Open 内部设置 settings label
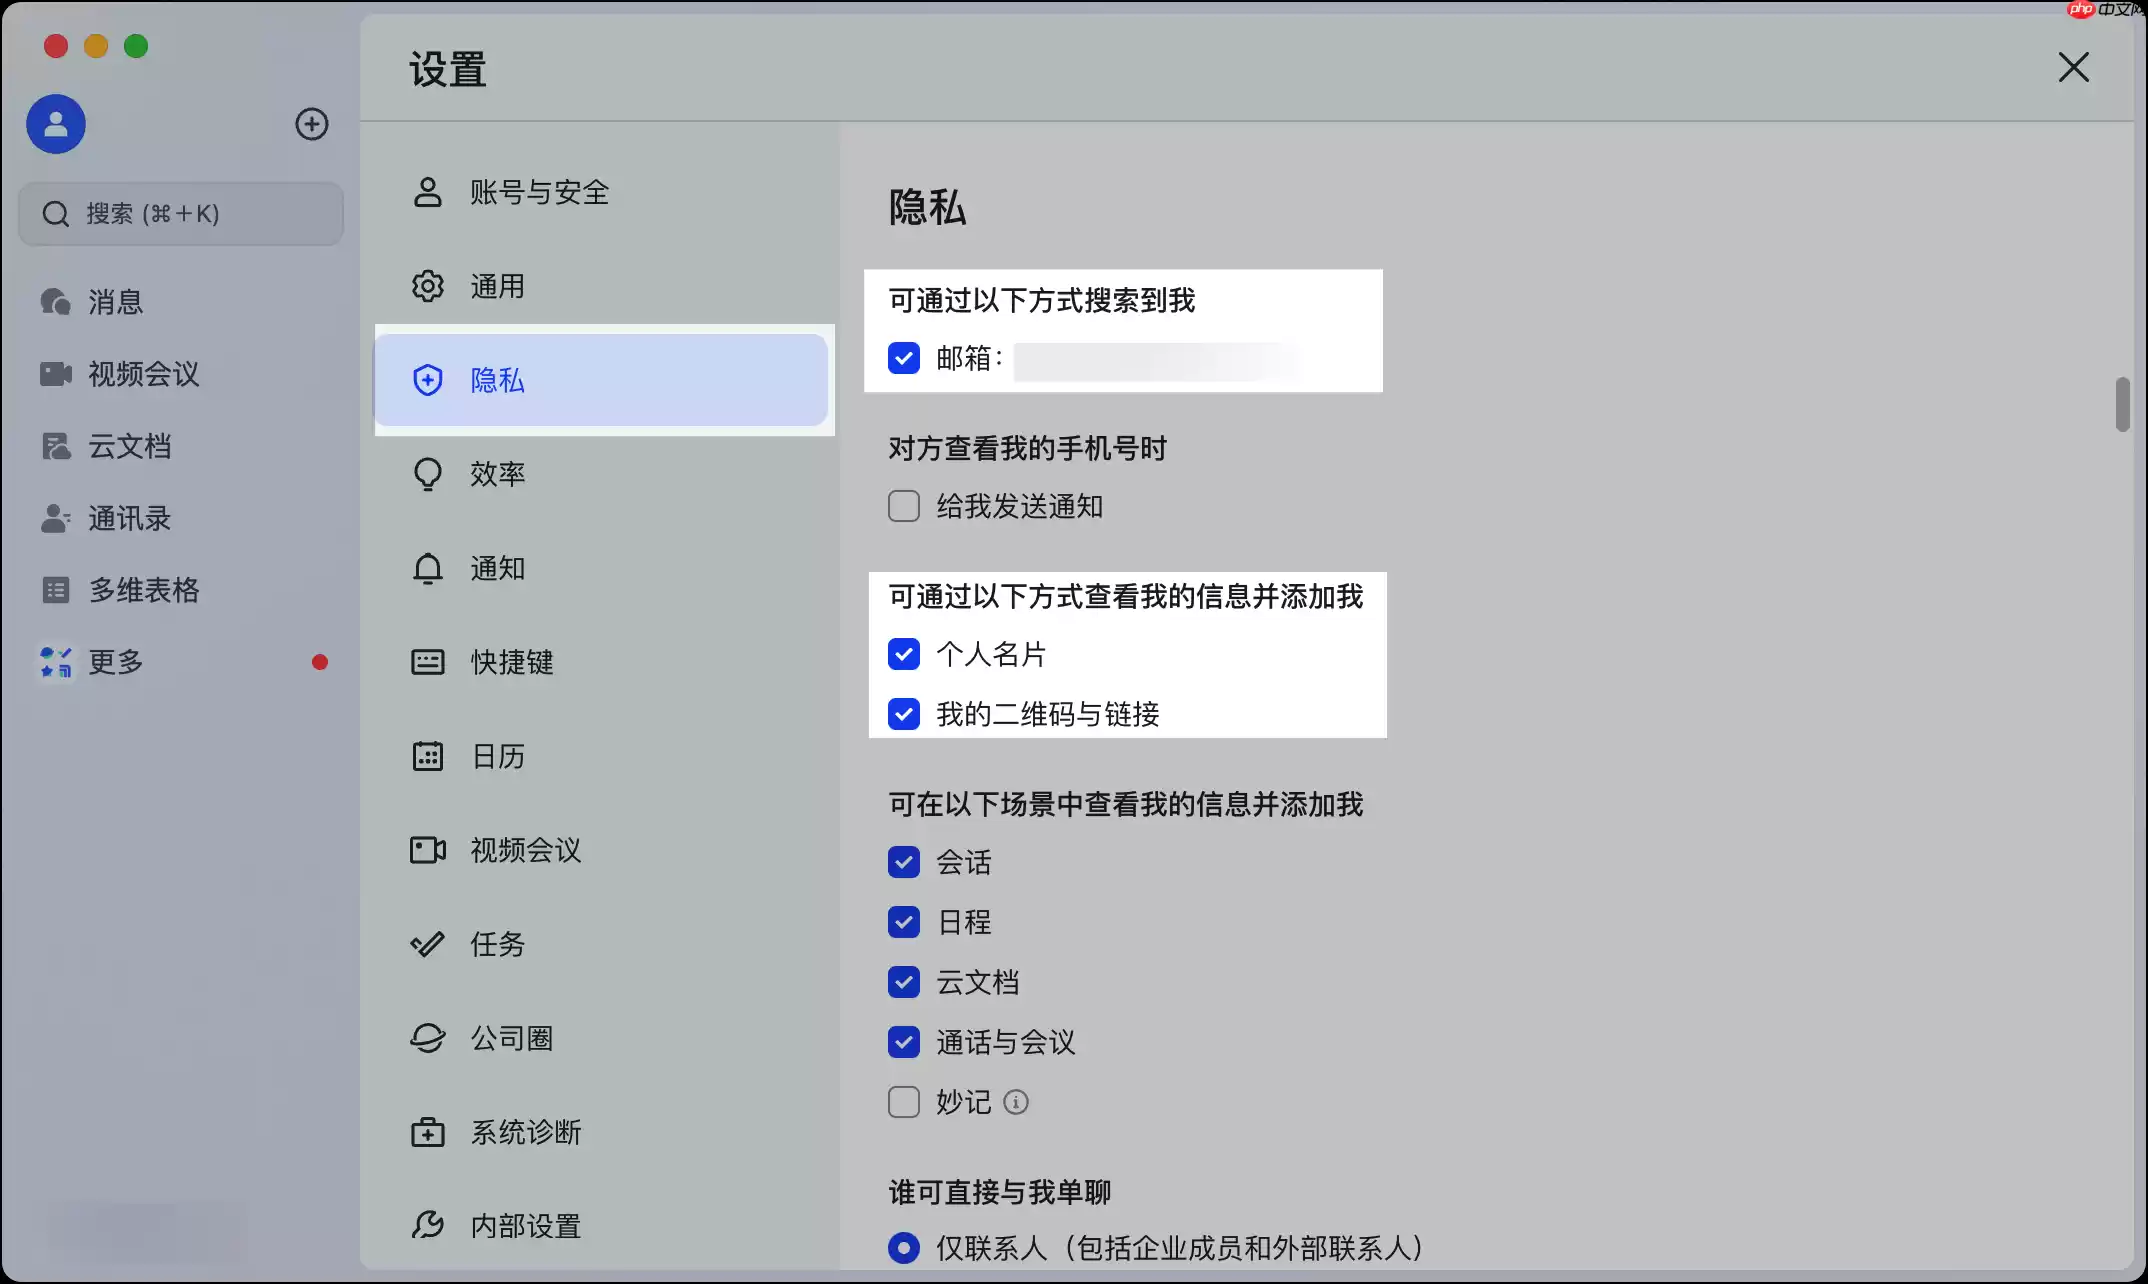 pyautogui.click(x=526, y=1226)
